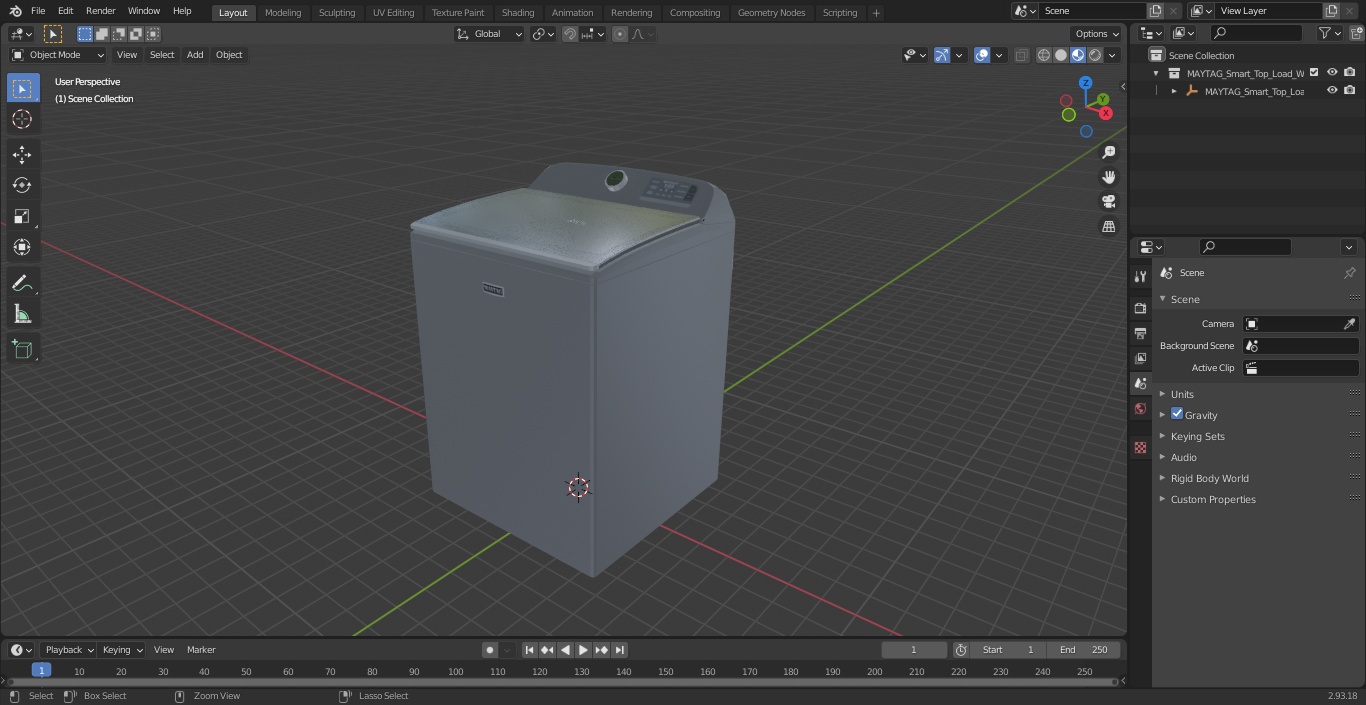Image resolution: width=1366 pixels, height=705 pixels.
Task: Click the Blender logo menu icon
Action: [16, 11]
